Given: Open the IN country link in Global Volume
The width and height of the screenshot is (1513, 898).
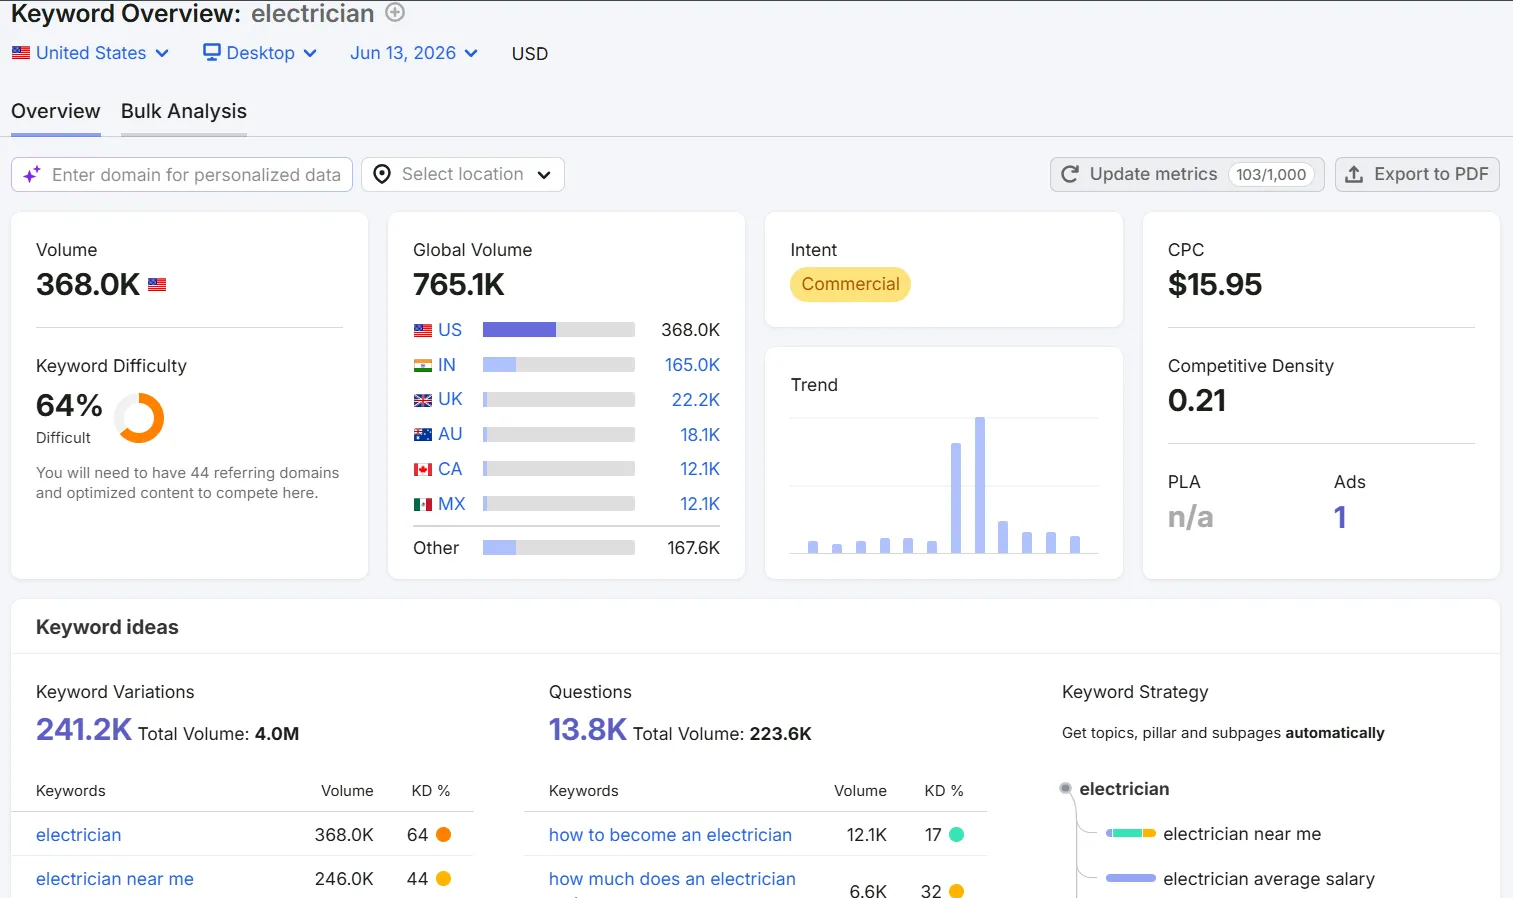Looking at the screenshot, I should (447, 365).
